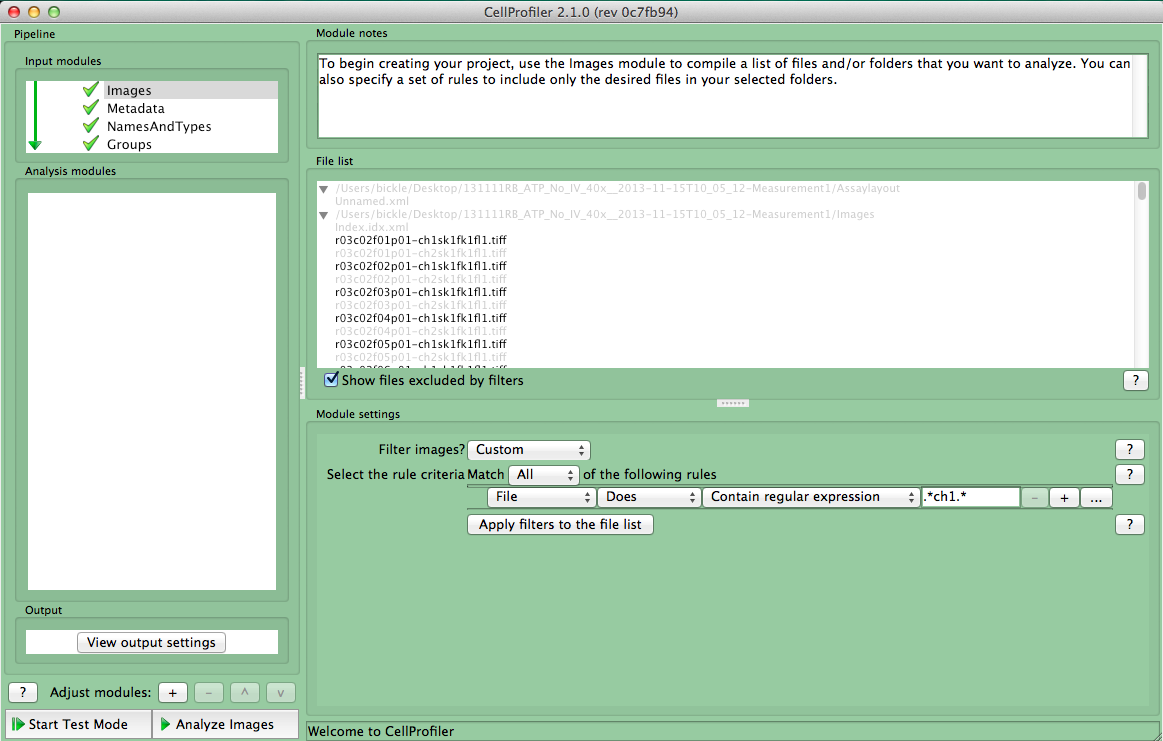The image size is (1163, 741).
Task: Click green checkmark beside Images module
Action: coord(91,90)
